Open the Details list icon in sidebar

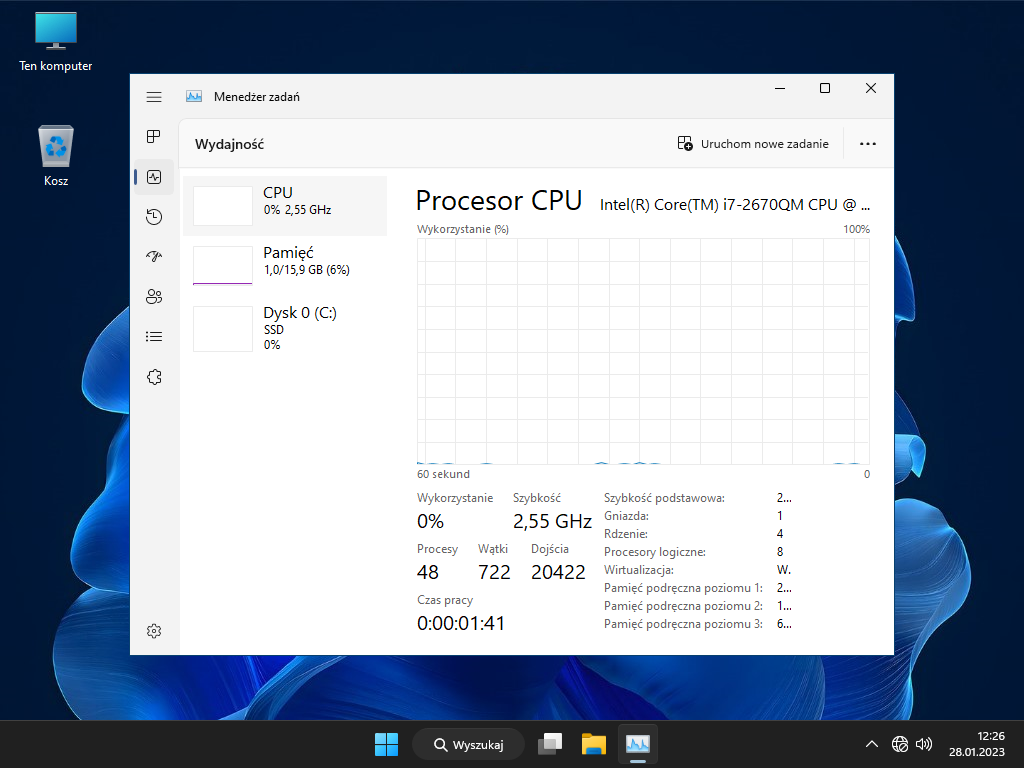pos(154,337)
